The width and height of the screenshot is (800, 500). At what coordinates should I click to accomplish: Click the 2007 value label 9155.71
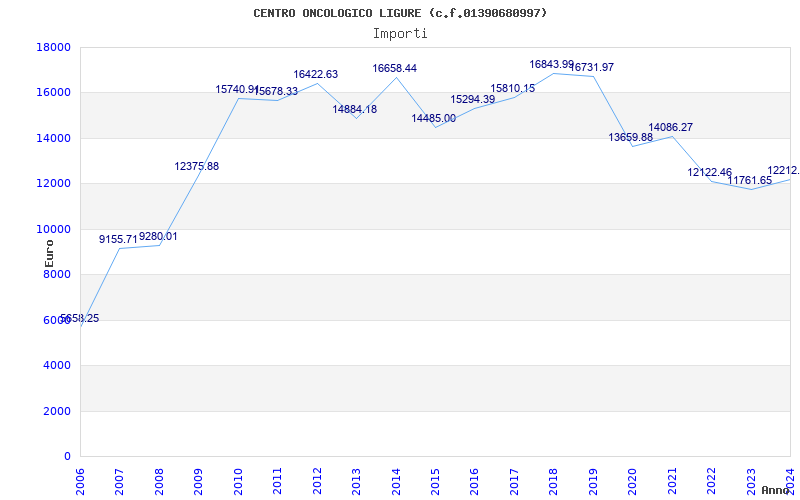pos(118,240)
